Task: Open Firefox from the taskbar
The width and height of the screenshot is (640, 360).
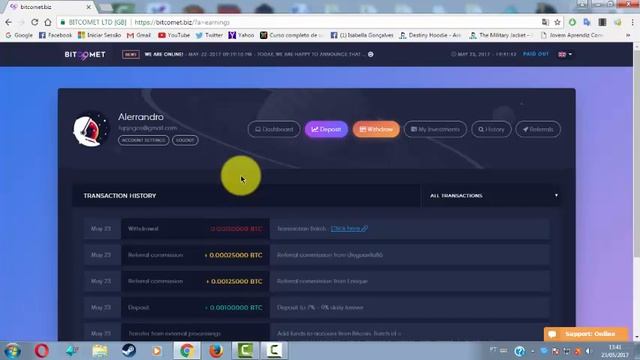Action: tap(216, 351)
